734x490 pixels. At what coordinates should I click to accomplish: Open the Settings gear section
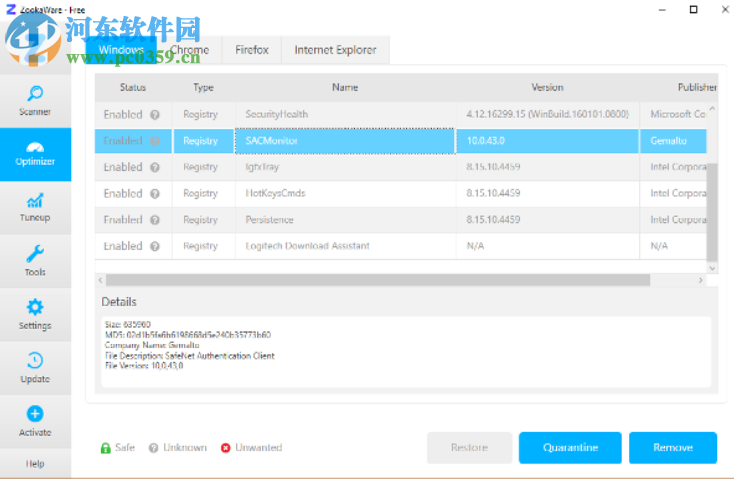[35, 314]
